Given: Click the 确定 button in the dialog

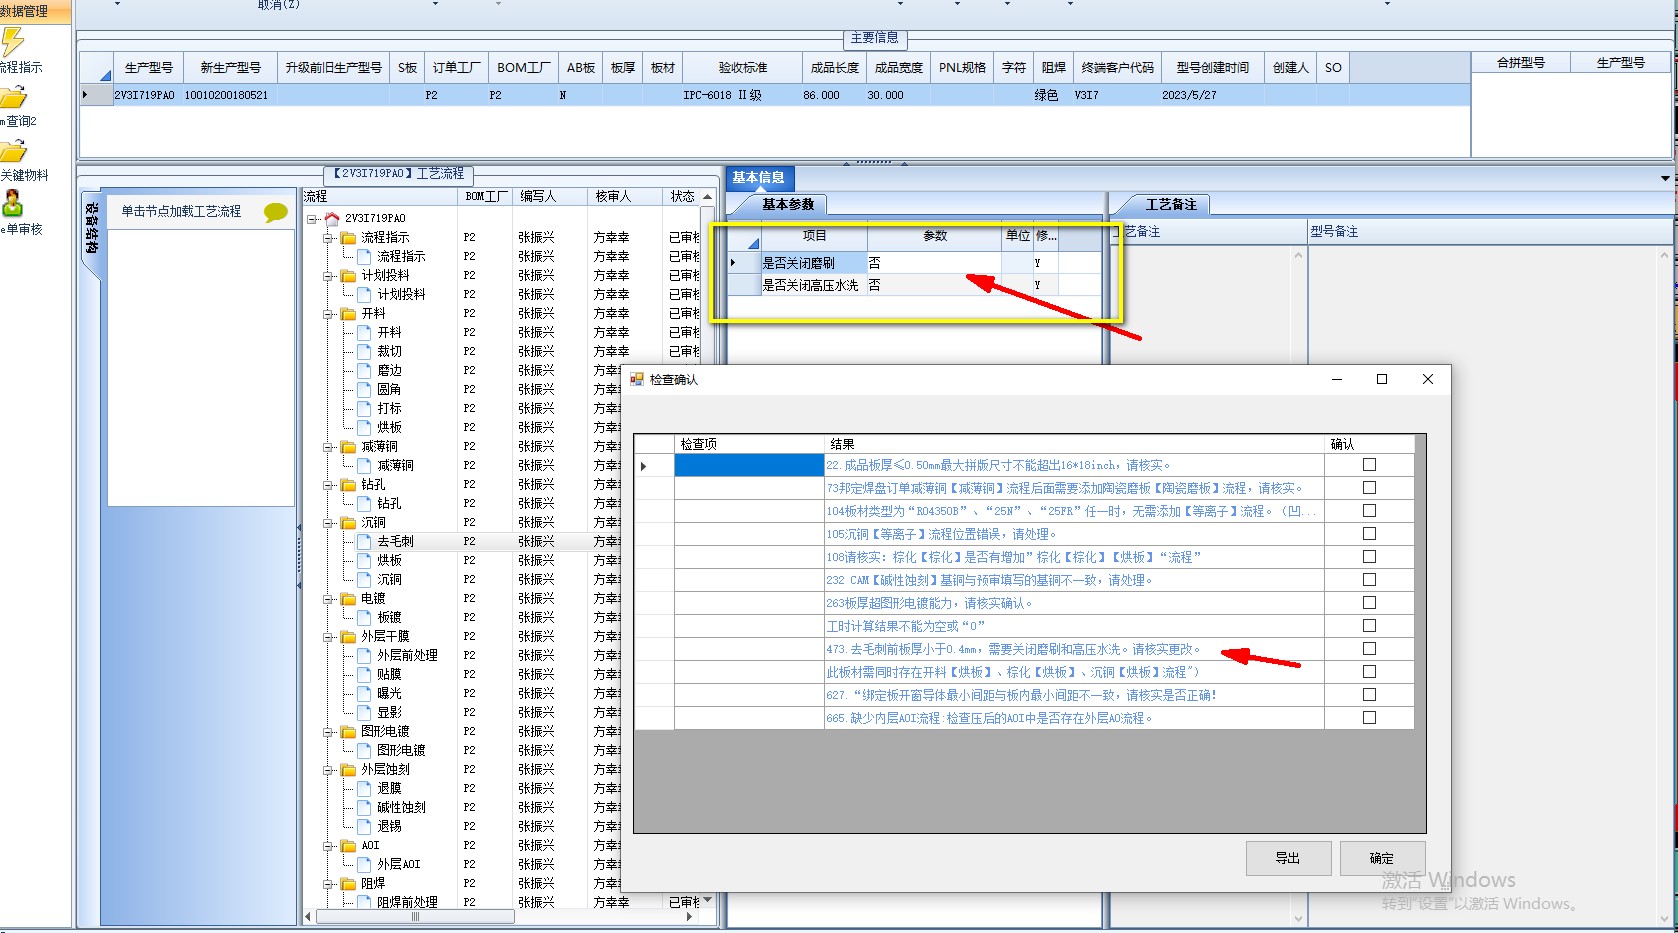Looking at the screenshot, I should coord(1382,858).
